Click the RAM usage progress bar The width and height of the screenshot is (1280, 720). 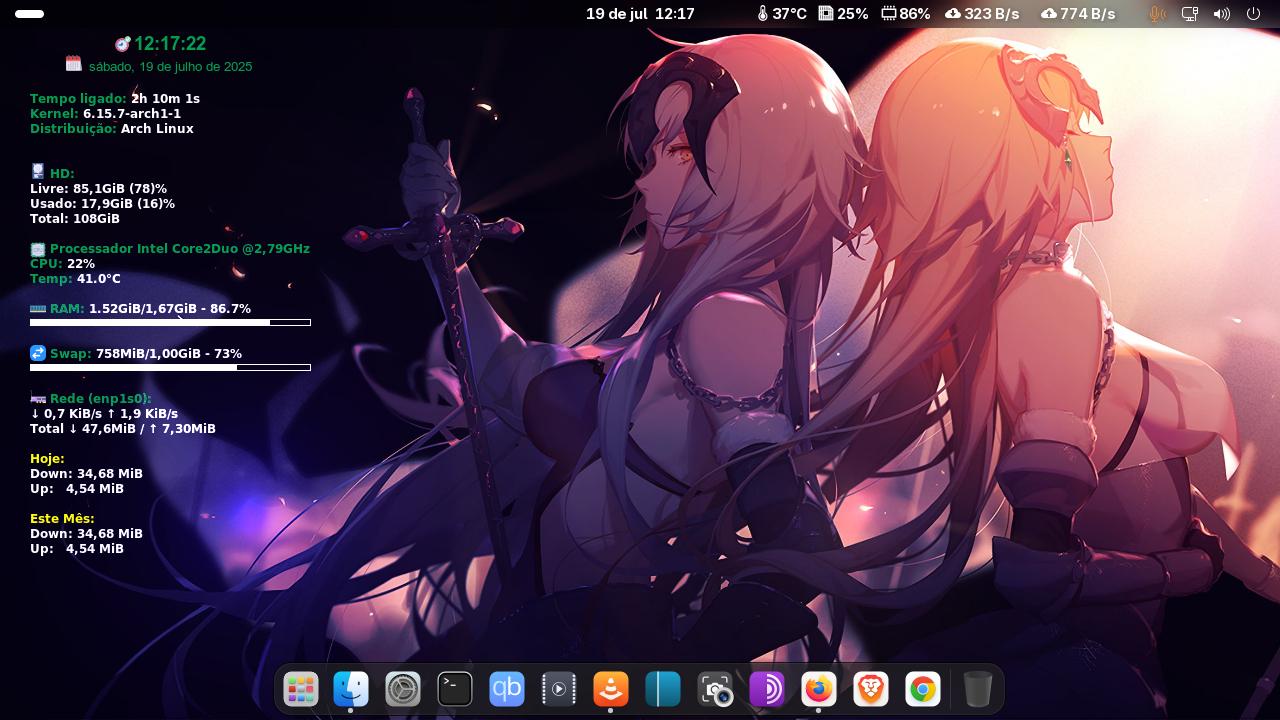click(x=170, y=323)
